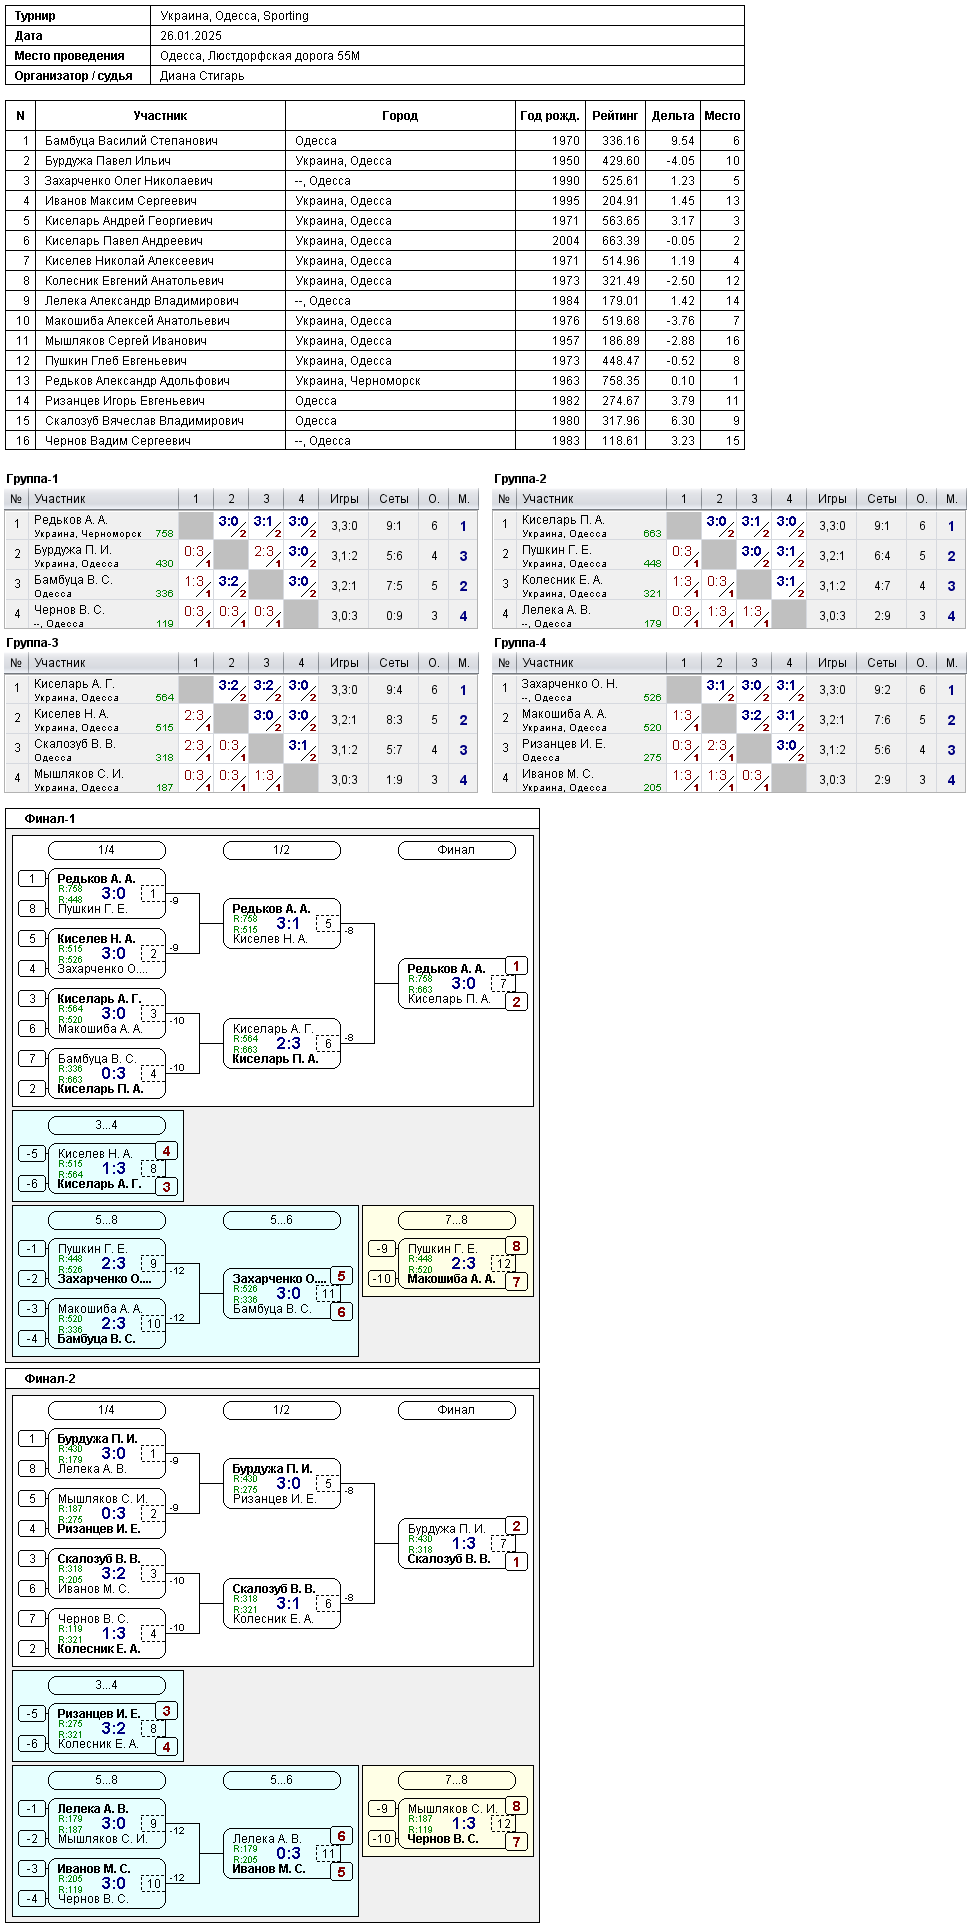Image resolution: width=976 pixels, height=1928 pixels.
Task: Click the 7...8 placement label in Финал-1
Action: [456, 1220]
